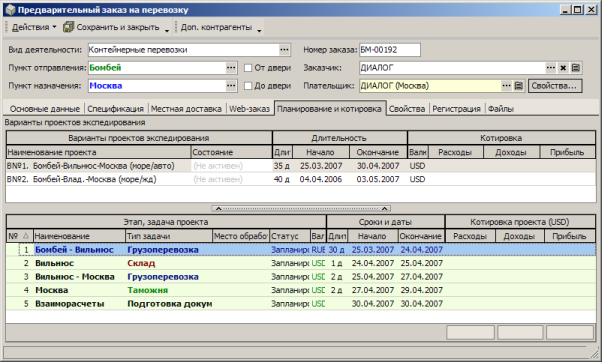The image size is (602, 362).
Task: Enable the До двери checkbox
Action: [248, 86]
